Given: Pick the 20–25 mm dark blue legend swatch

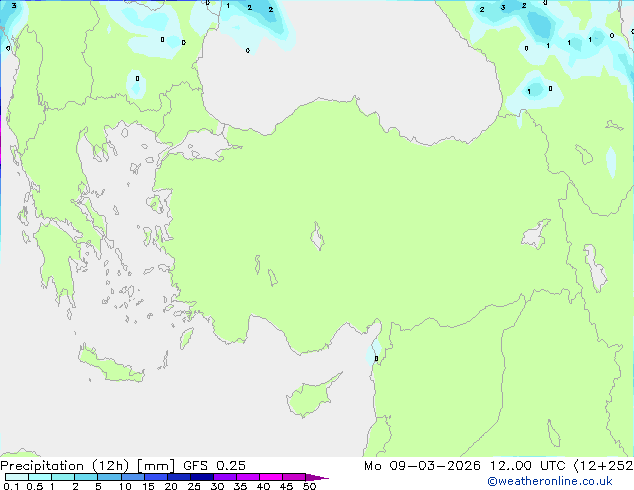Looking at the screenshot, I should click(x=178, y=477).
